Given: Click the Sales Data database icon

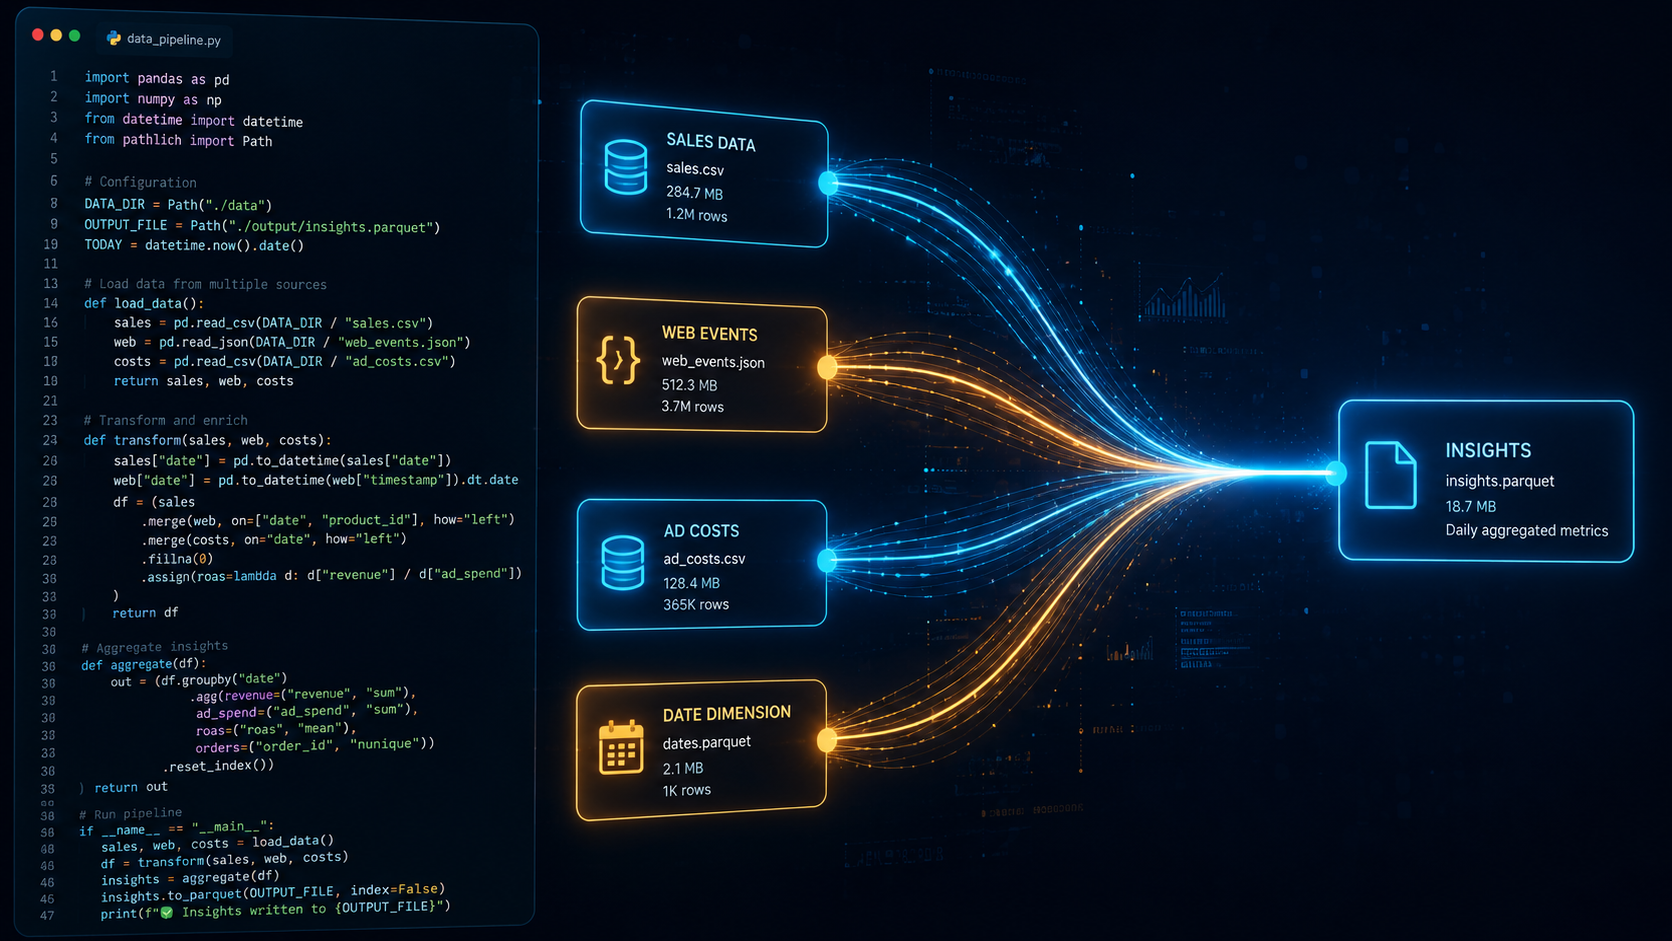Looking at the screenshot, I should point(626,167).
